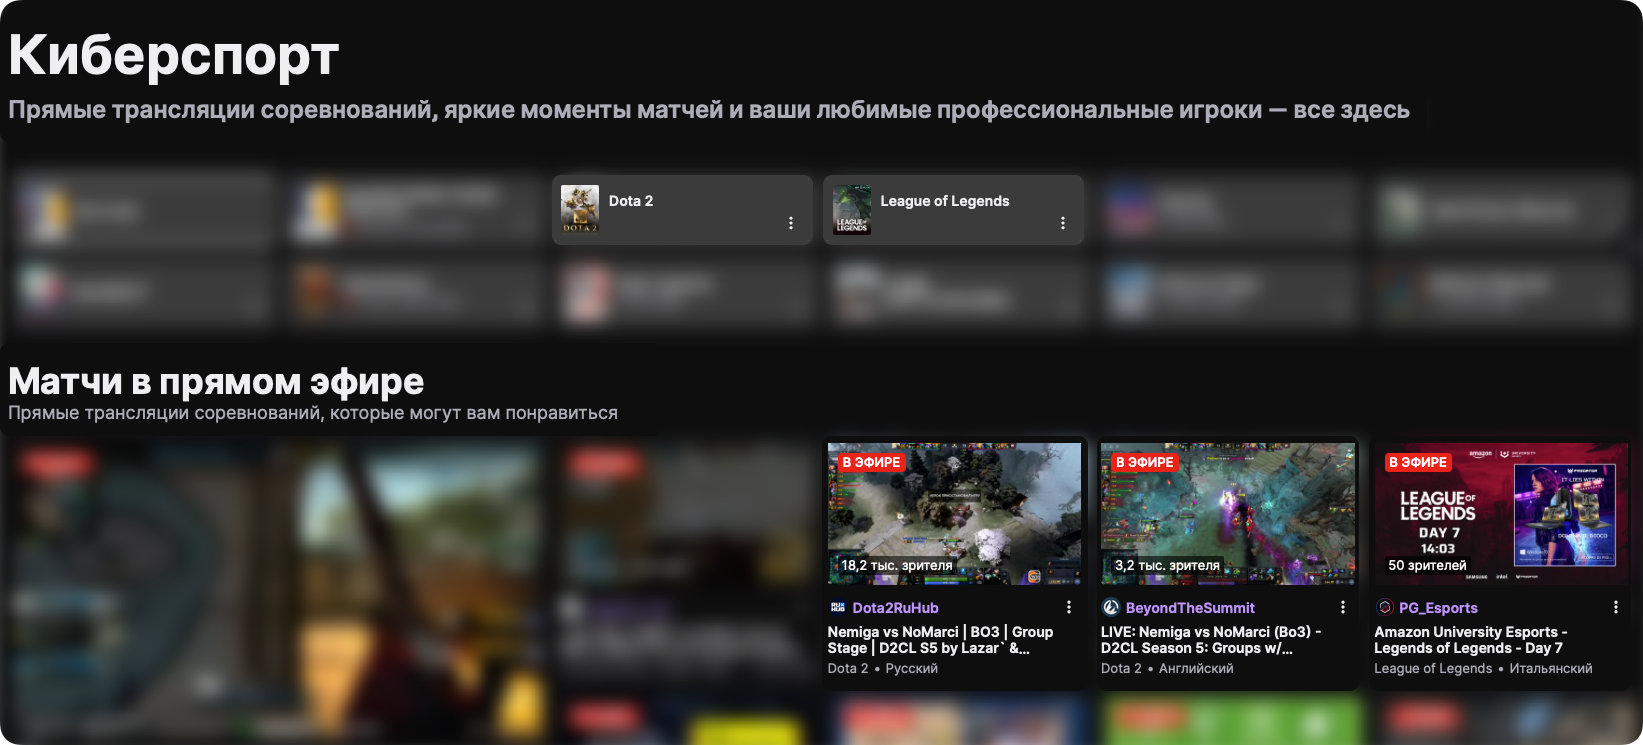Click the Dota2RuHub channel avatar
The height and width of the screenshot is (745, 1643).
pyautogui.click(x=837, y=607)
